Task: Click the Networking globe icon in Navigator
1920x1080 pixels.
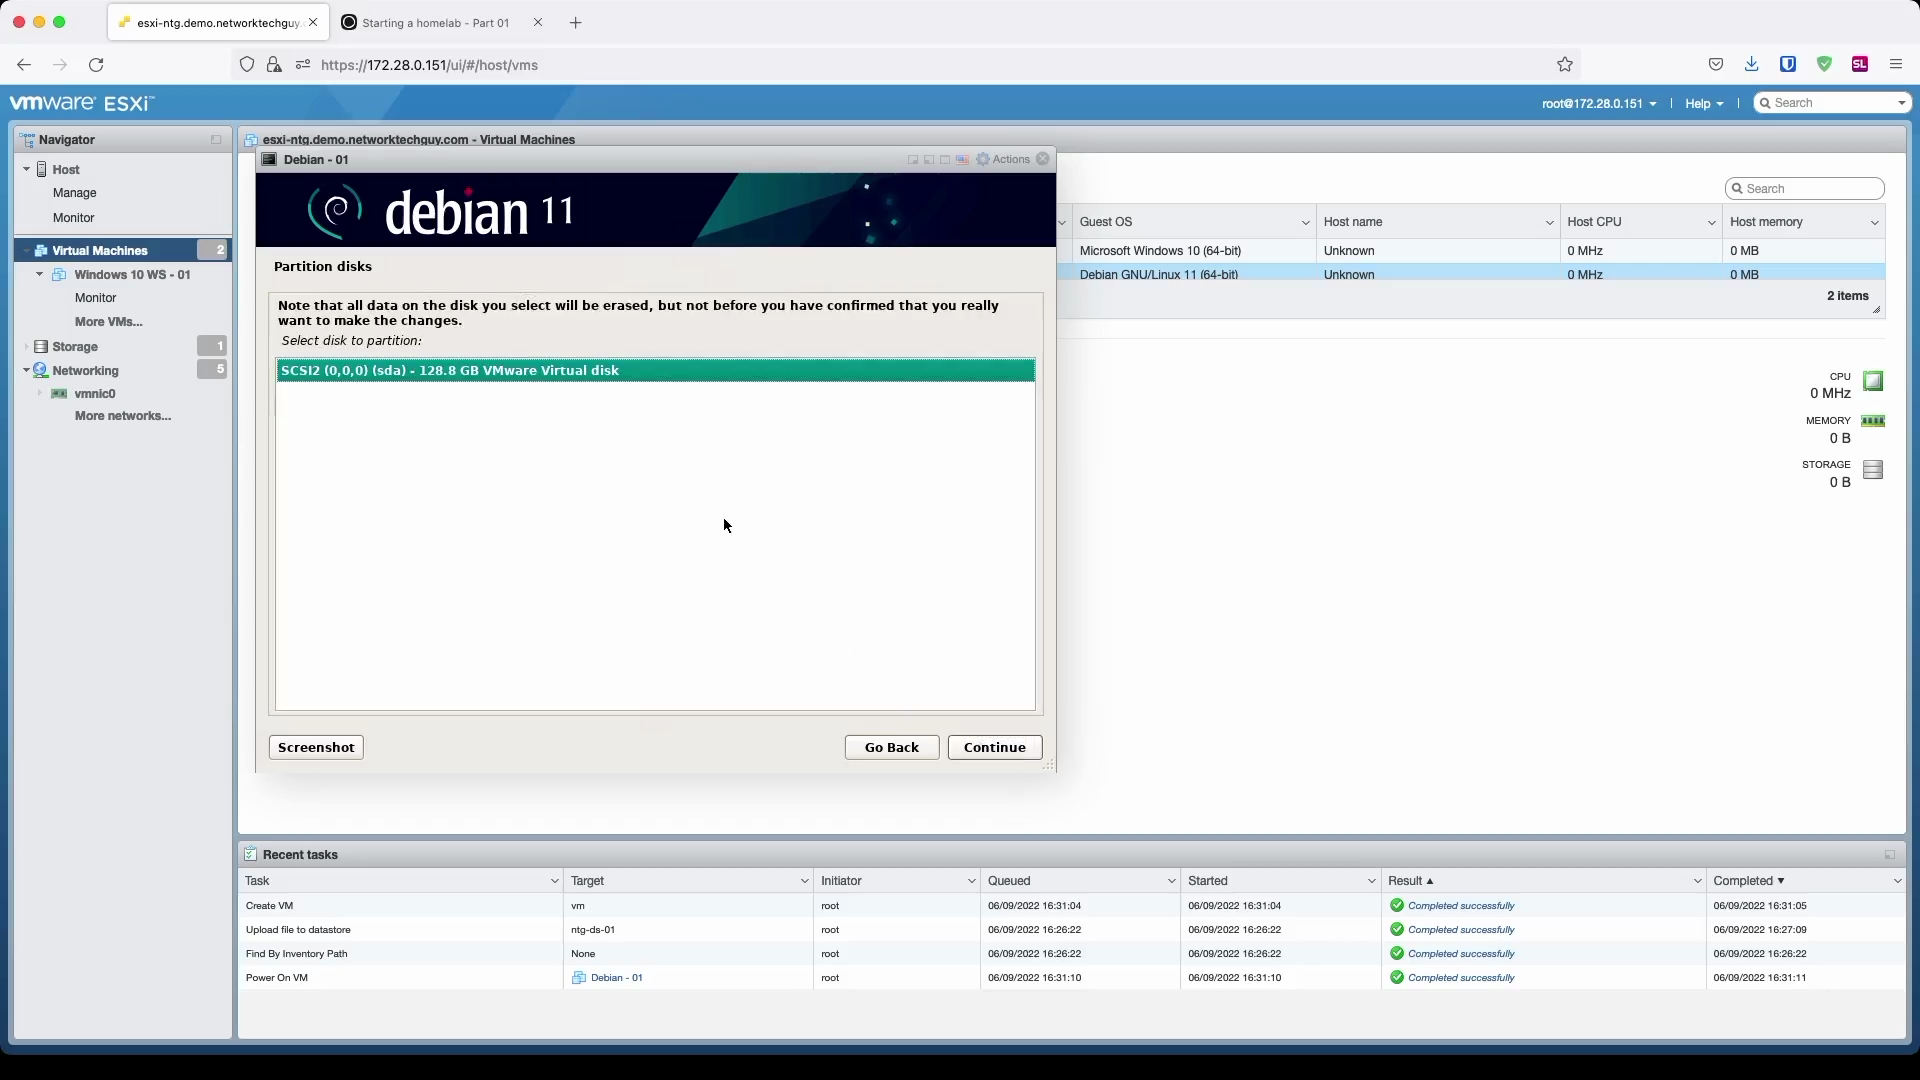Action: coord(41,371)
